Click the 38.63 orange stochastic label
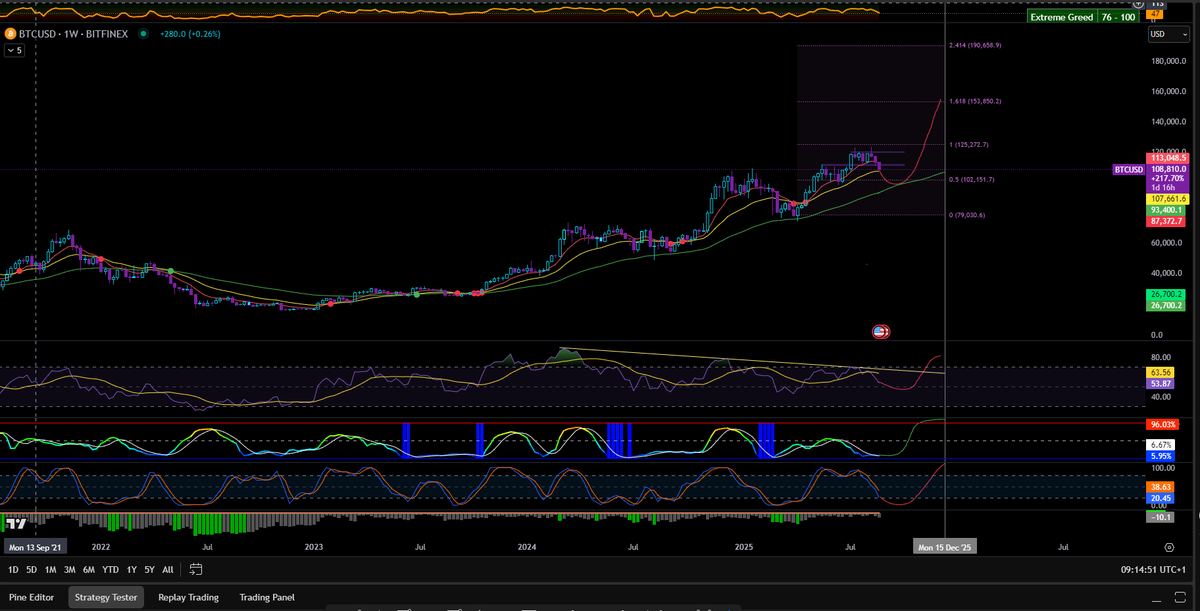This screenshot has height=611, width=1200. (x=1160, y=486)
